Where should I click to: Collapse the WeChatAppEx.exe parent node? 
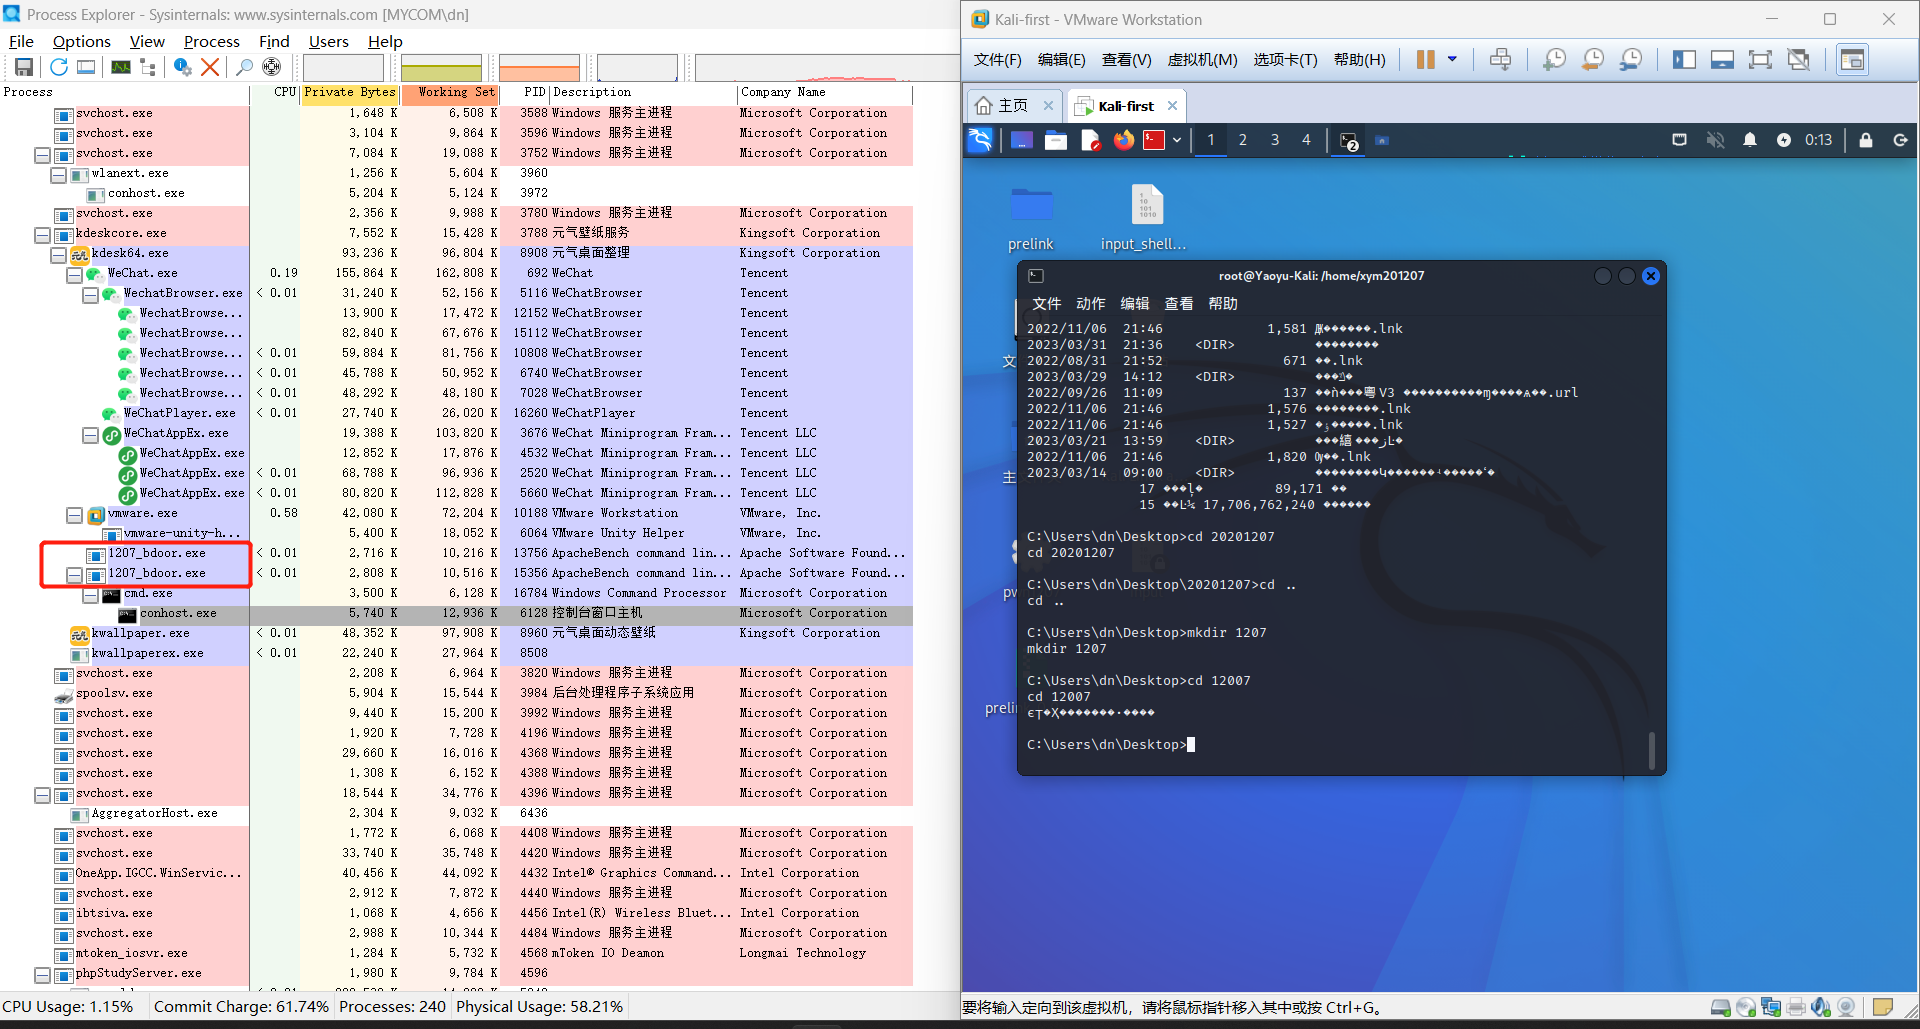pyautogui.click(x=90, y=434)
